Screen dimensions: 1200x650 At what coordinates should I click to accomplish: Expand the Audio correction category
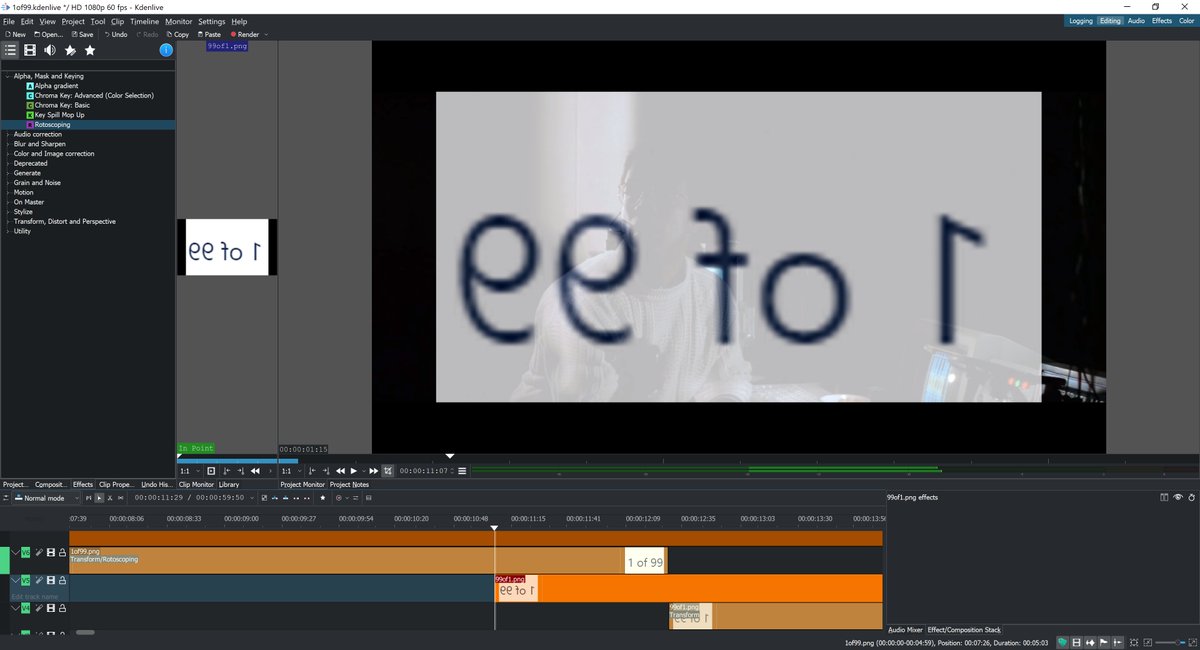point(7,134)
